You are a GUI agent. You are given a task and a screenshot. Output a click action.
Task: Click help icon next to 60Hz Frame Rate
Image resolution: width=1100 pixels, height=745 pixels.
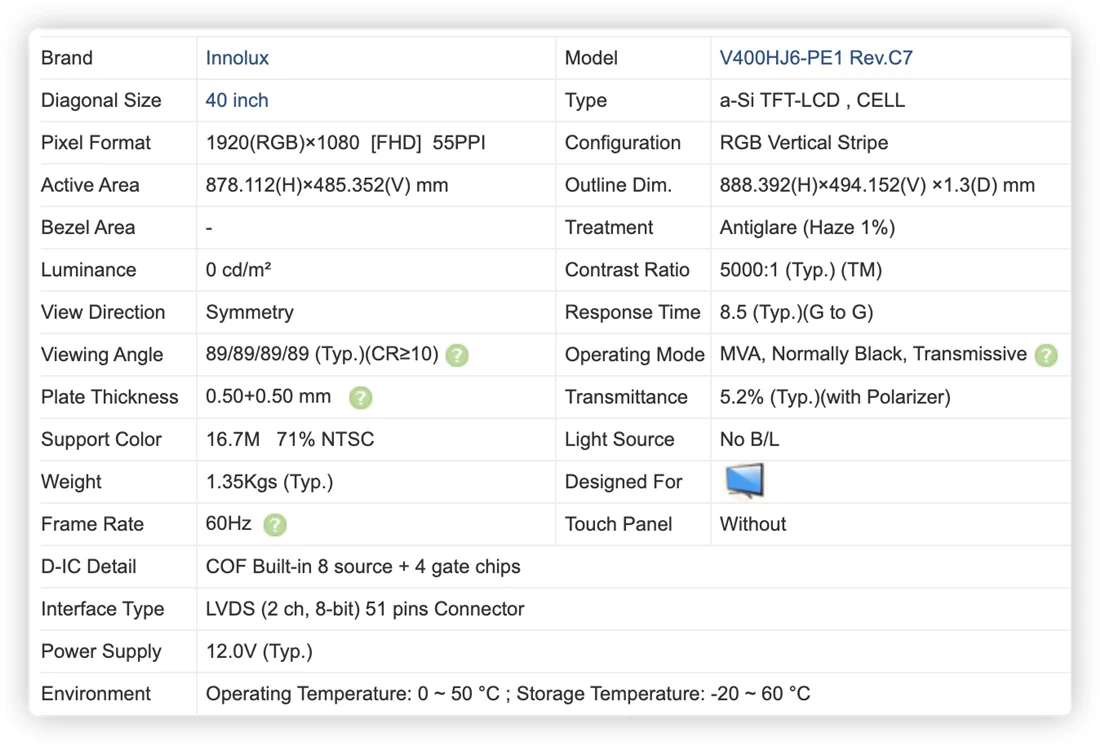pos(275,525)
